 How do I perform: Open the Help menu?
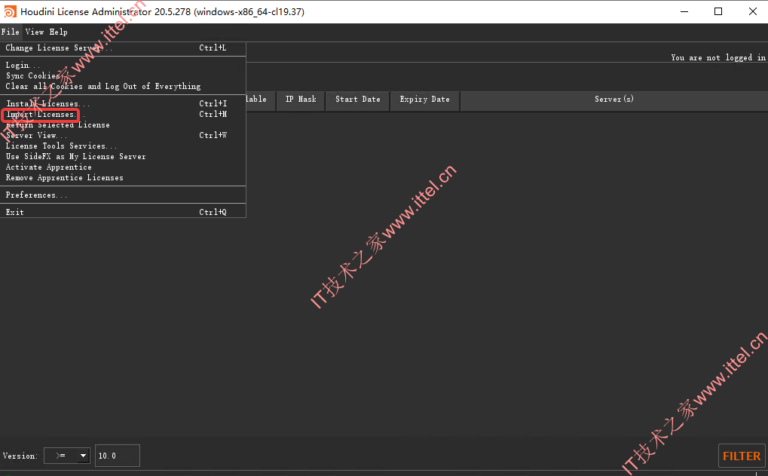pos(59,32)
